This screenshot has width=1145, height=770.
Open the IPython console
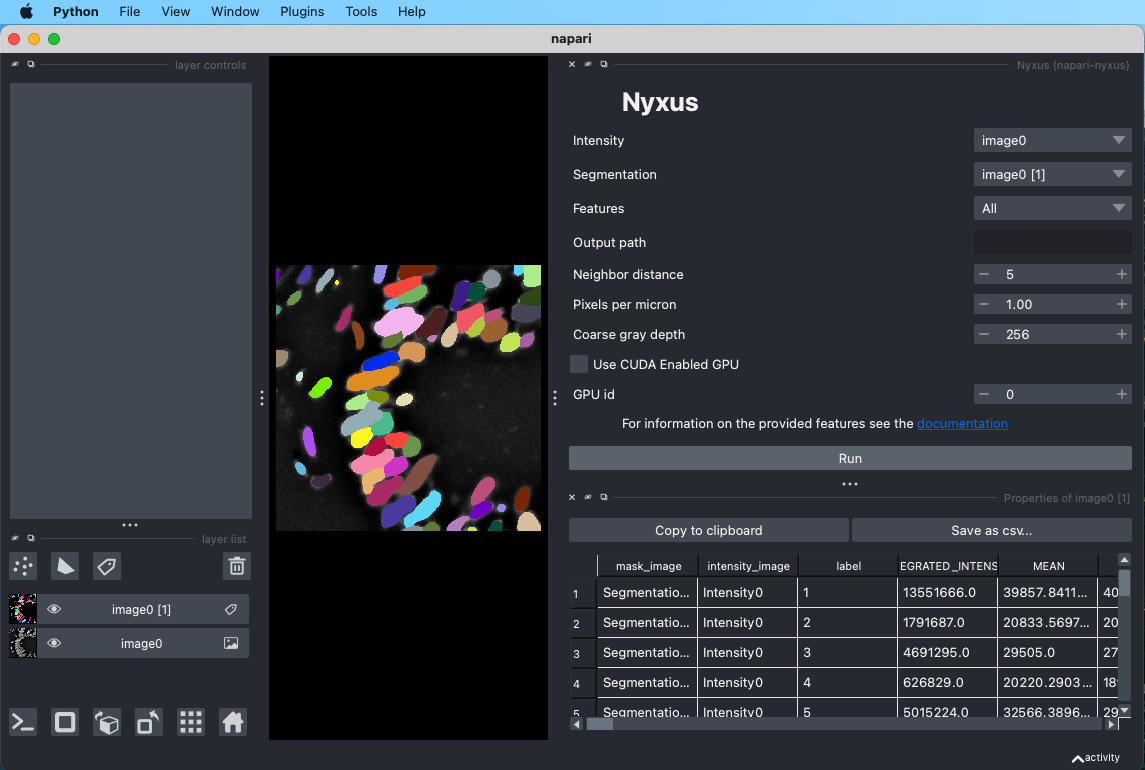[x=23, y=723]
